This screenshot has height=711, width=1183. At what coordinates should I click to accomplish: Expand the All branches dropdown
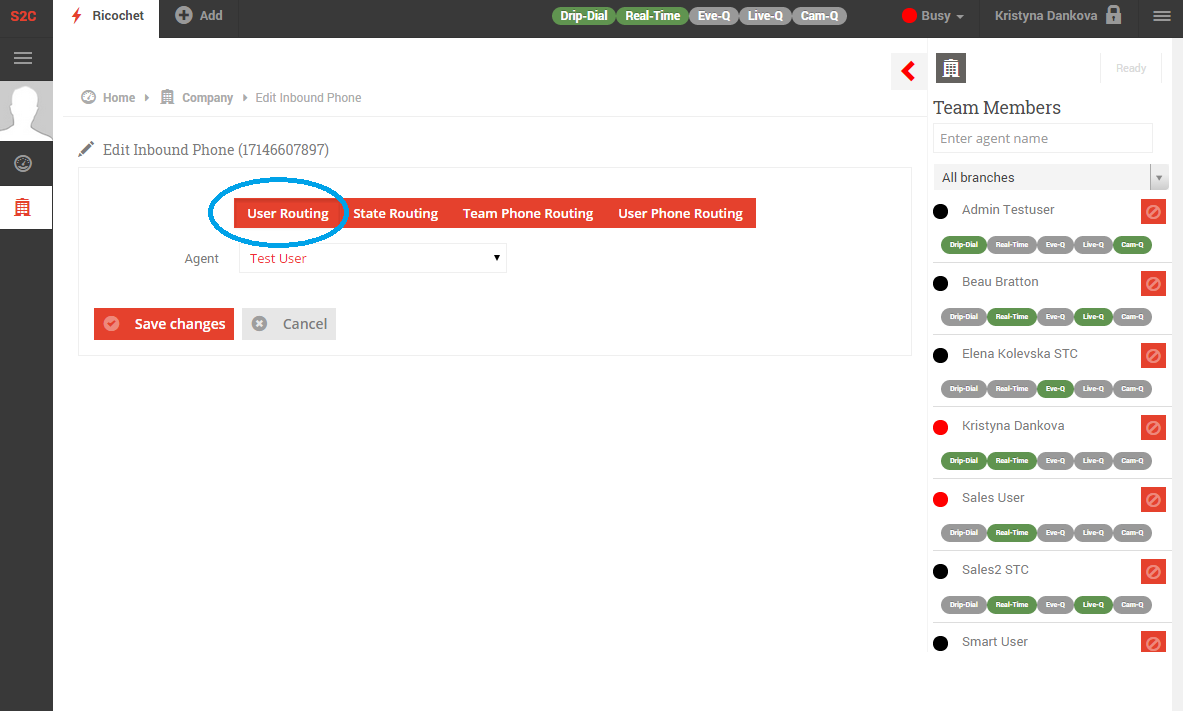point(1050,178)
